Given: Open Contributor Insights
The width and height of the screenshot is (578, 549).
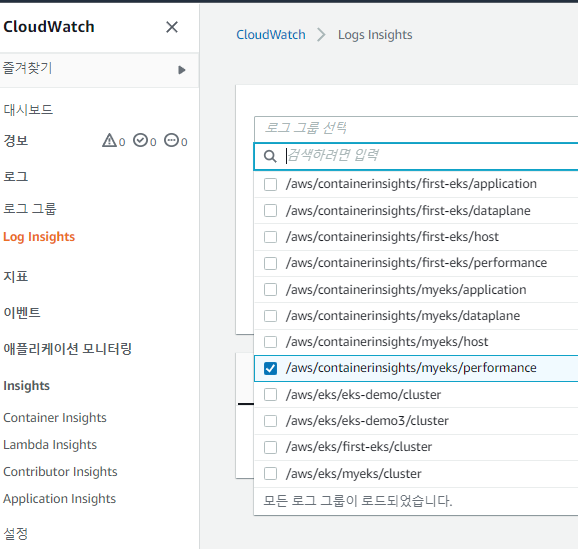Looking at the screenshot, I should (x=60, y=472).
